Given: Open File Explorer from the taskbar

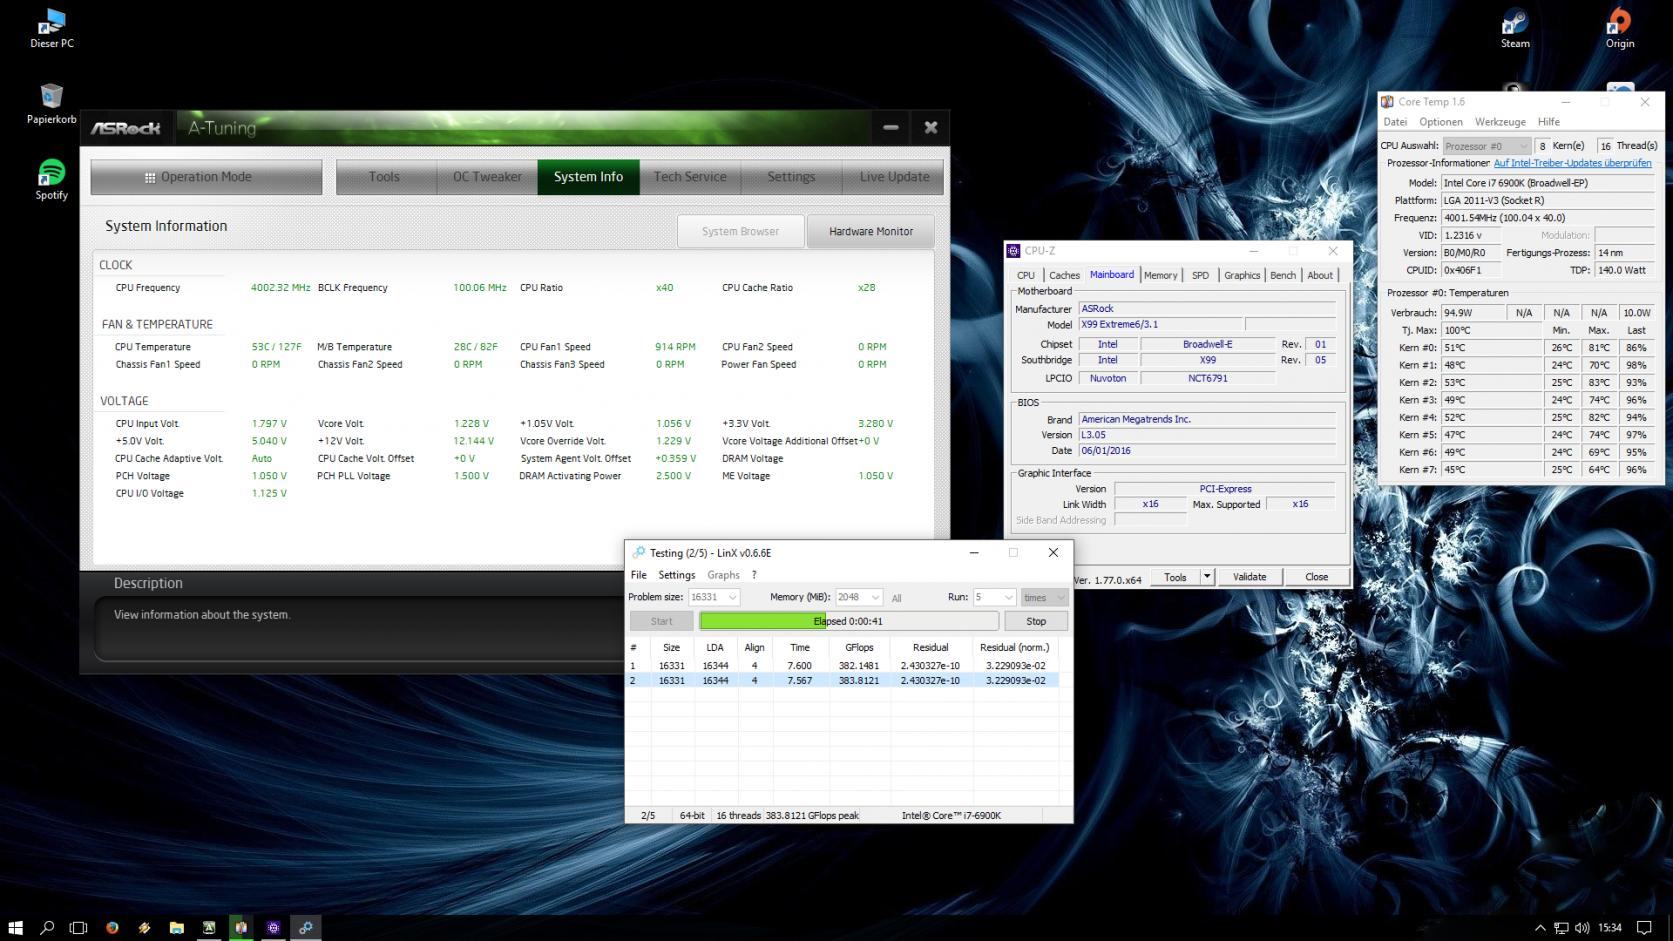Looking at the screenshot, I should coord(176,927).
